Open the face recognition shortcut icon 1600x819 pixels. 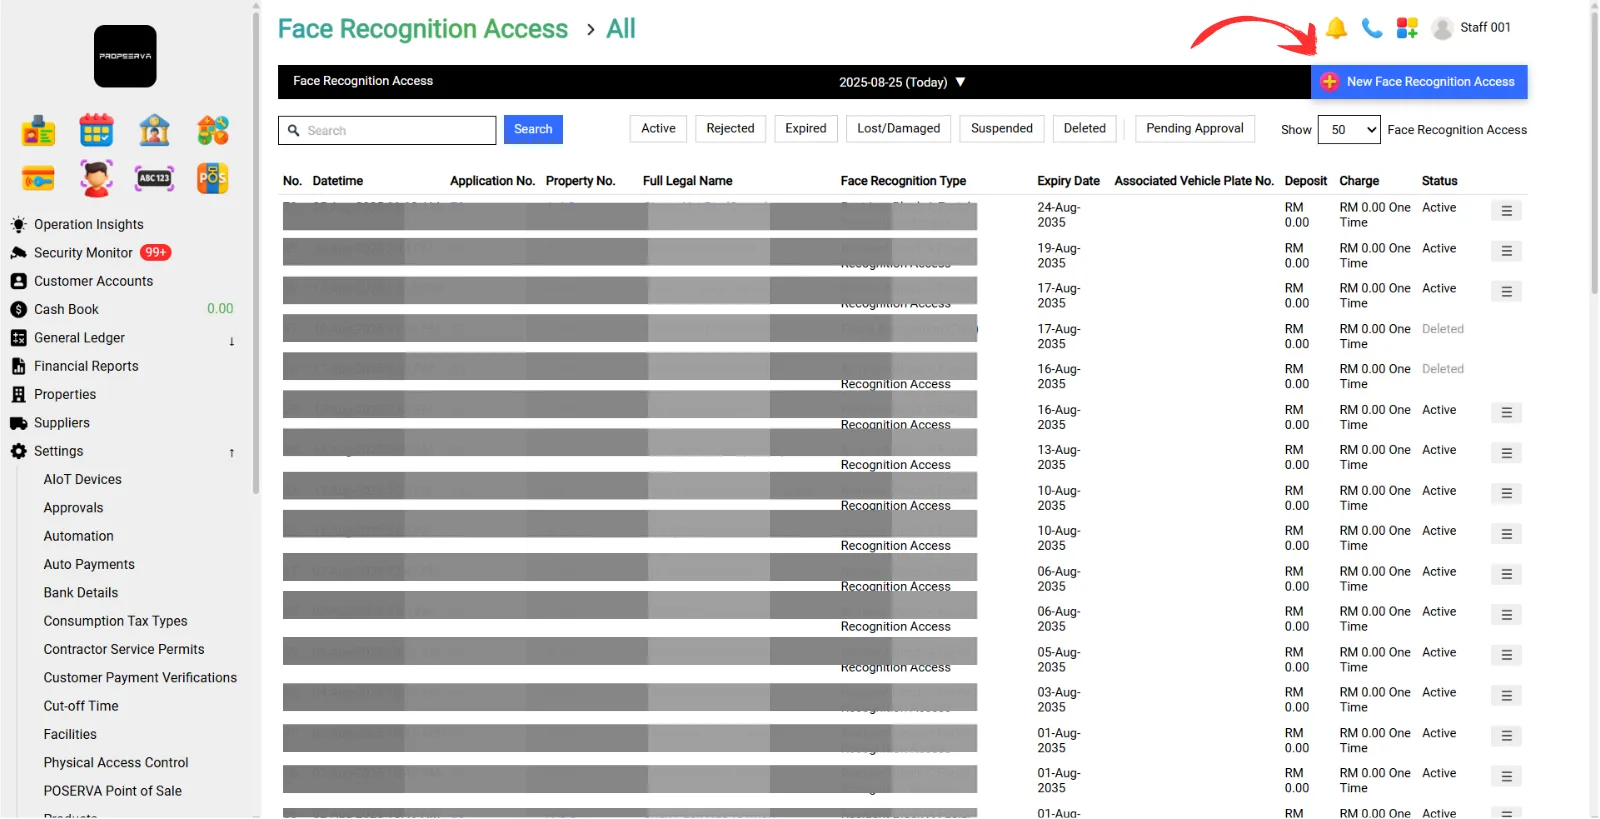(x=96, y=178)
